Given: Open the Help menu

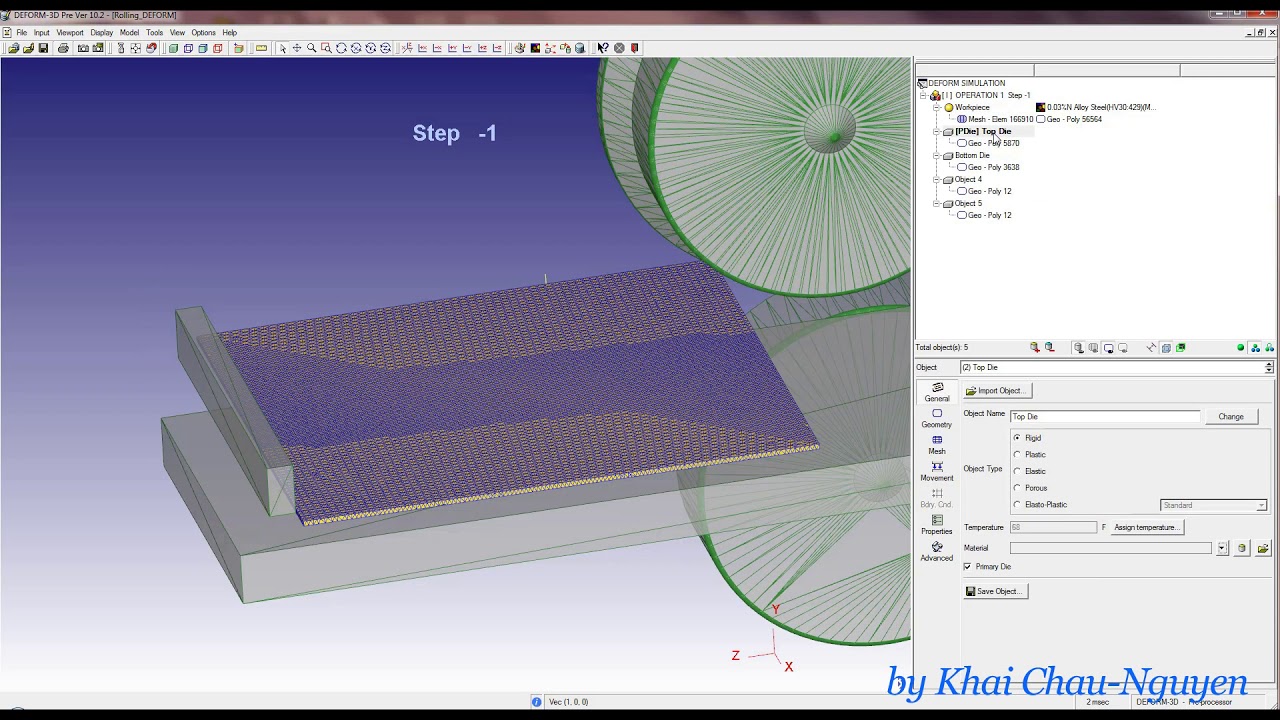Looking at the screenshot, I should click(x=229, y=33).
